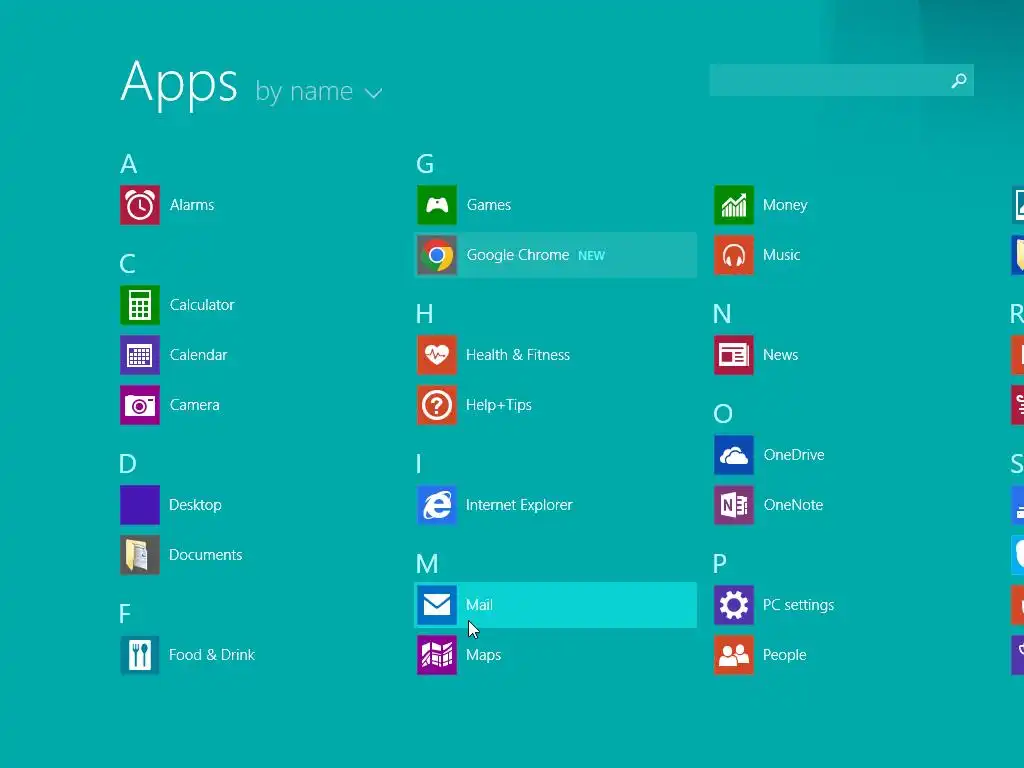1024x768 pixels.
Task: Launch the Music headphones icon
Action: tap(734, 255)
